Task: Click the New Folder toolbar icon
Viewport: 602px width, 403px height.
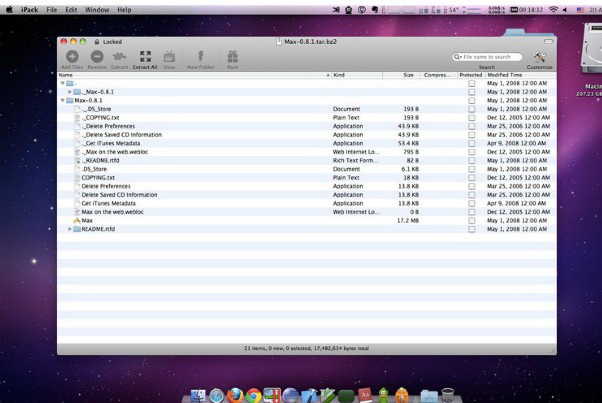Action: pos(200,58)
